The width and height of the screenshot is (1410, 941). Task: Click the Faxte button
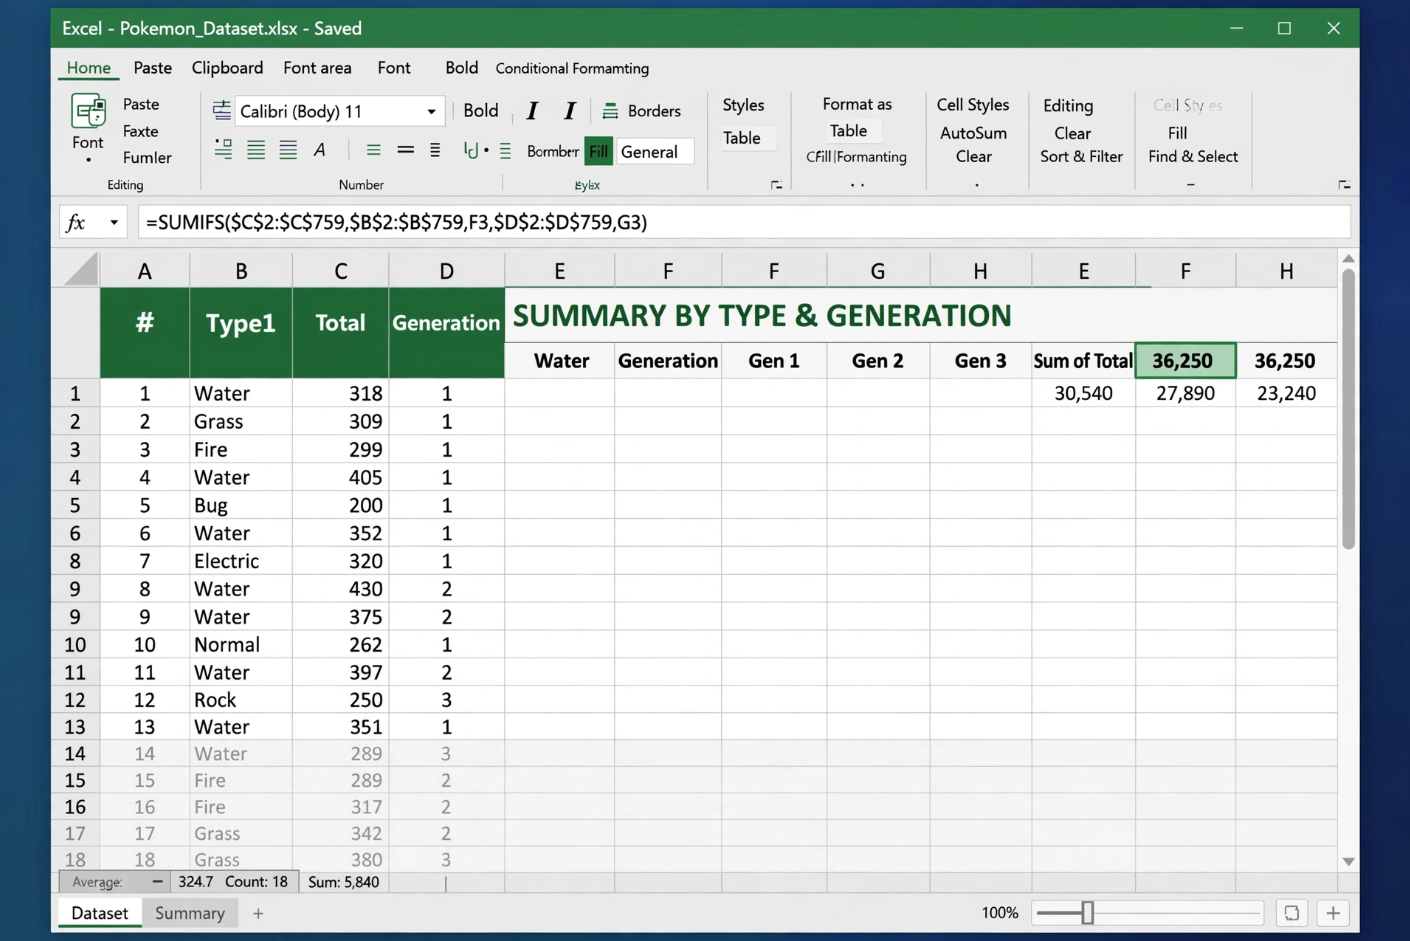141,131
